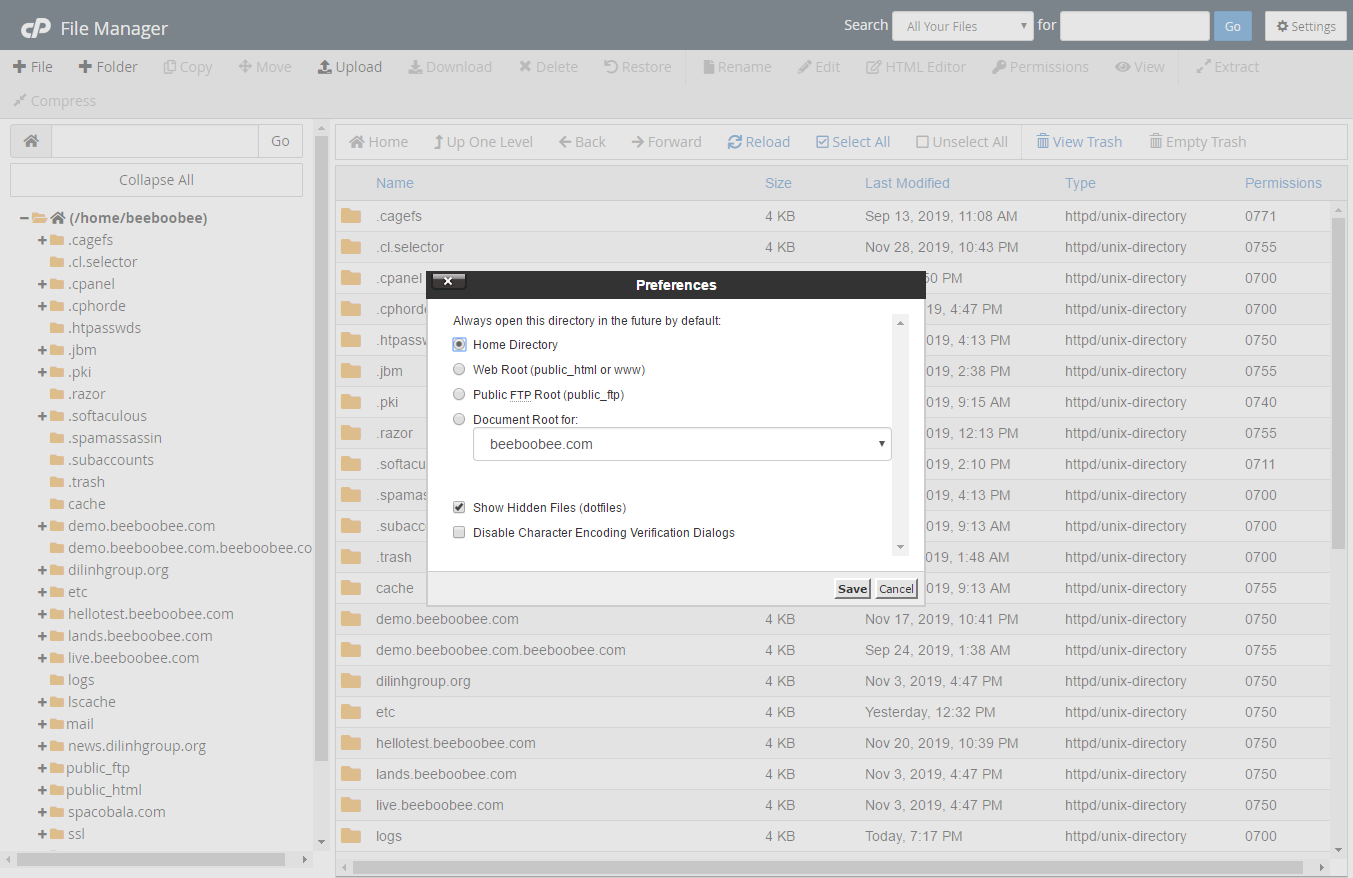
Task: Close Preferences with the X button
Action: tap(449, 281)
